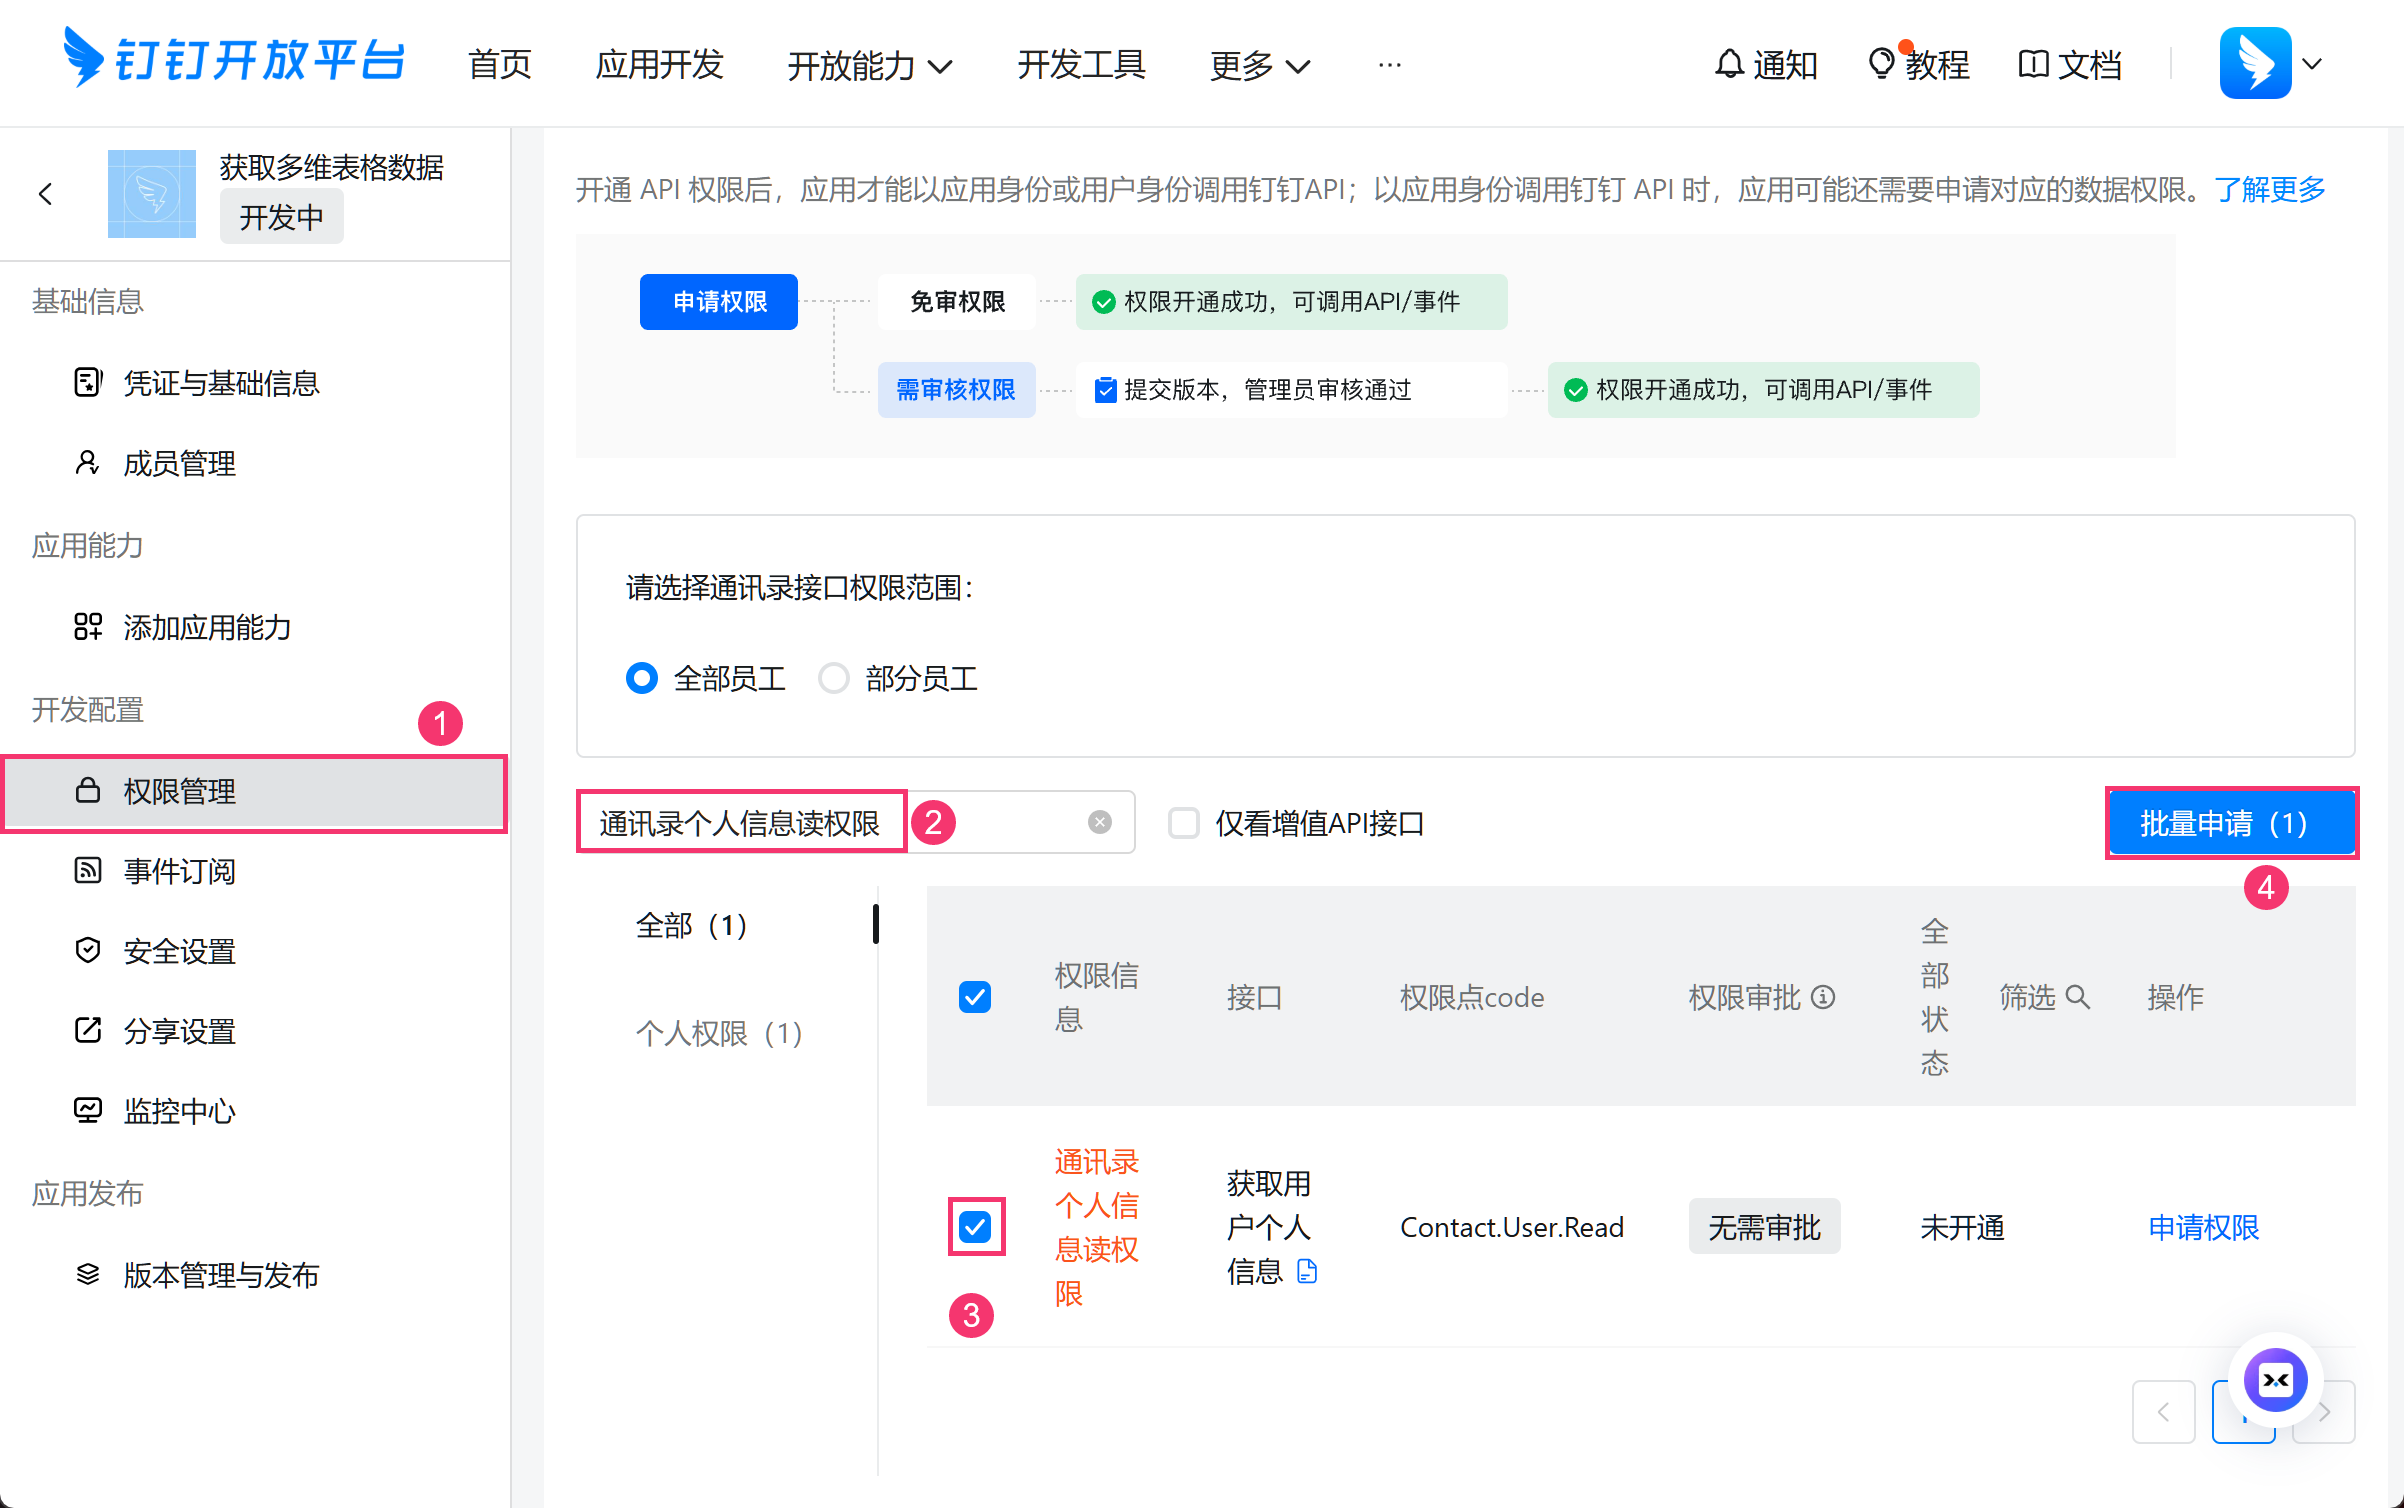Click the document icon next to 获取用户个人信息
The image size is (2404, 1508).
[x=1307, y=1271]
